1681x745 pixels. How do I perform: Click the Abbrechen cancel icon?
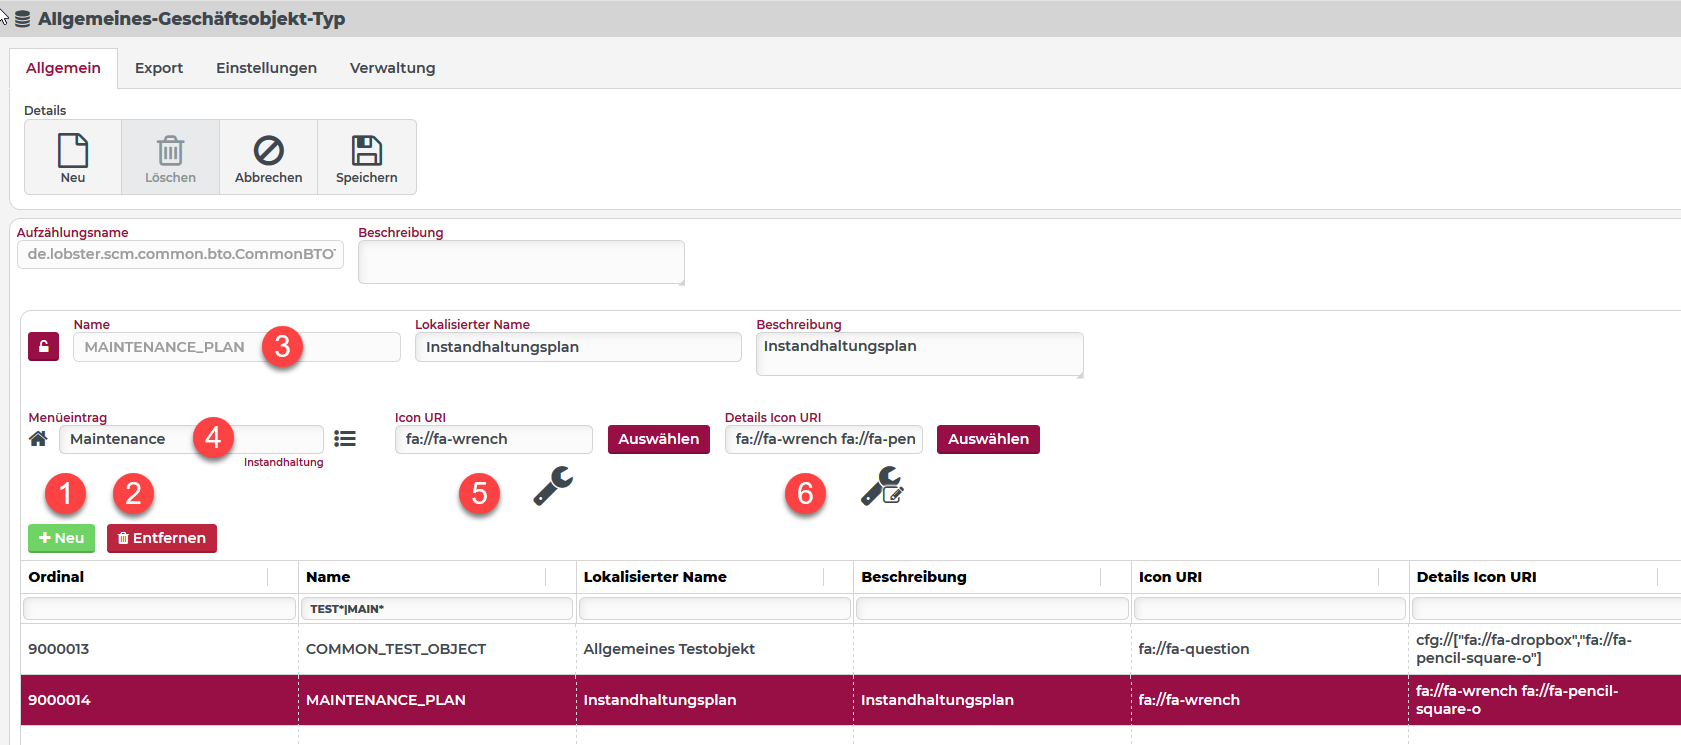click(268, 151)
